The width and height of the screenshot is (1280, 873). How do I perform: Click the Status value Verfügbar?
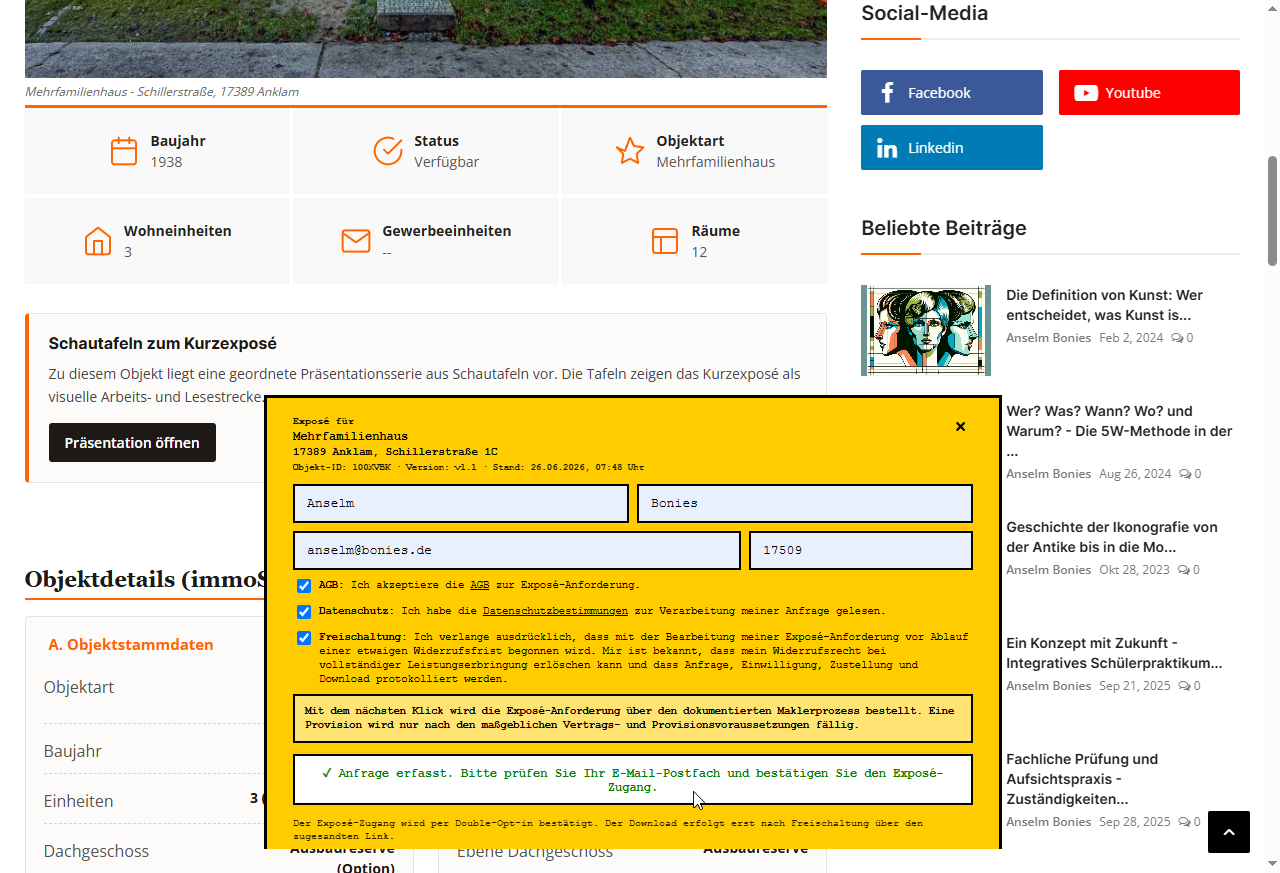[x=446, y=162]
